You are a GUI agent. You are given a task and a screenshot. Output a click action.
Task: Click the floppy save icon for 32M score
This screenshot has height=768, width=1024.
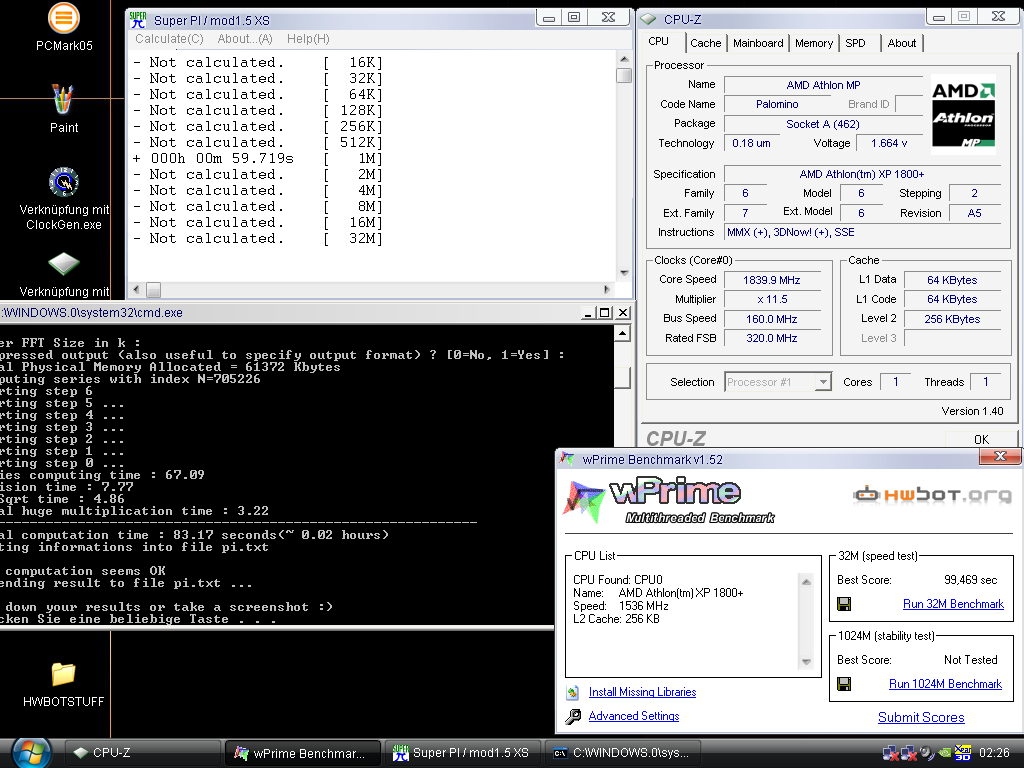(844, 604)
